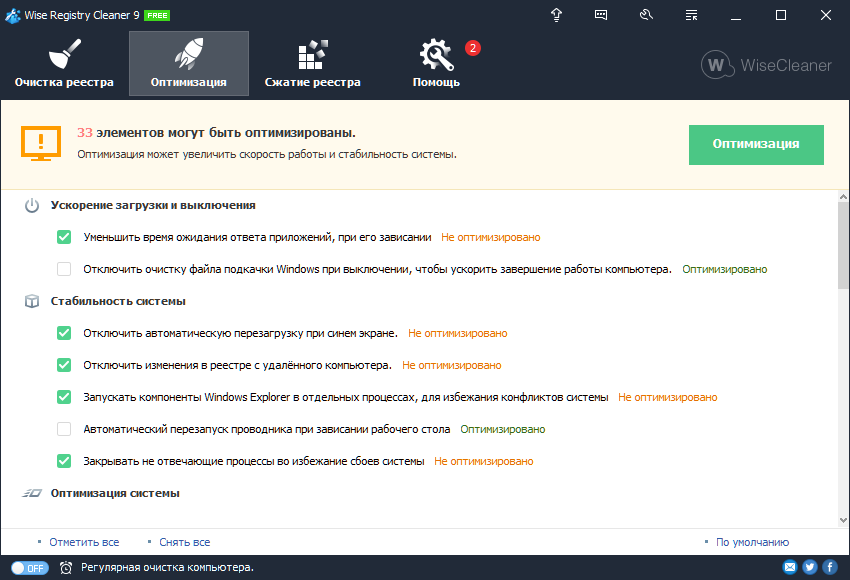850x580 pixels.
Task: Click Не оптимизировано status beside синем экране item
Action: click(458, 333)
